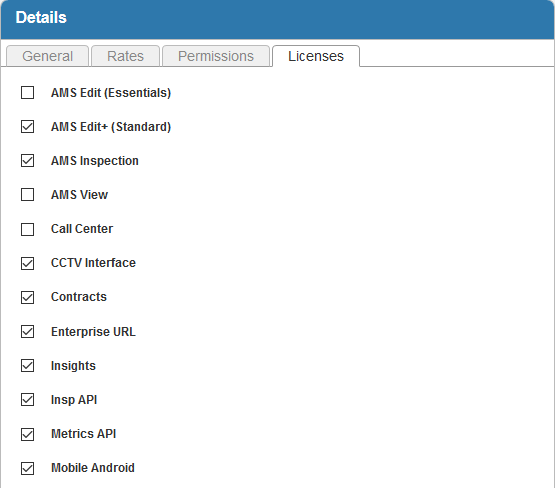Uncheck the Enterprise URL license
555x488 pixels.
click(x=27, y=332)
